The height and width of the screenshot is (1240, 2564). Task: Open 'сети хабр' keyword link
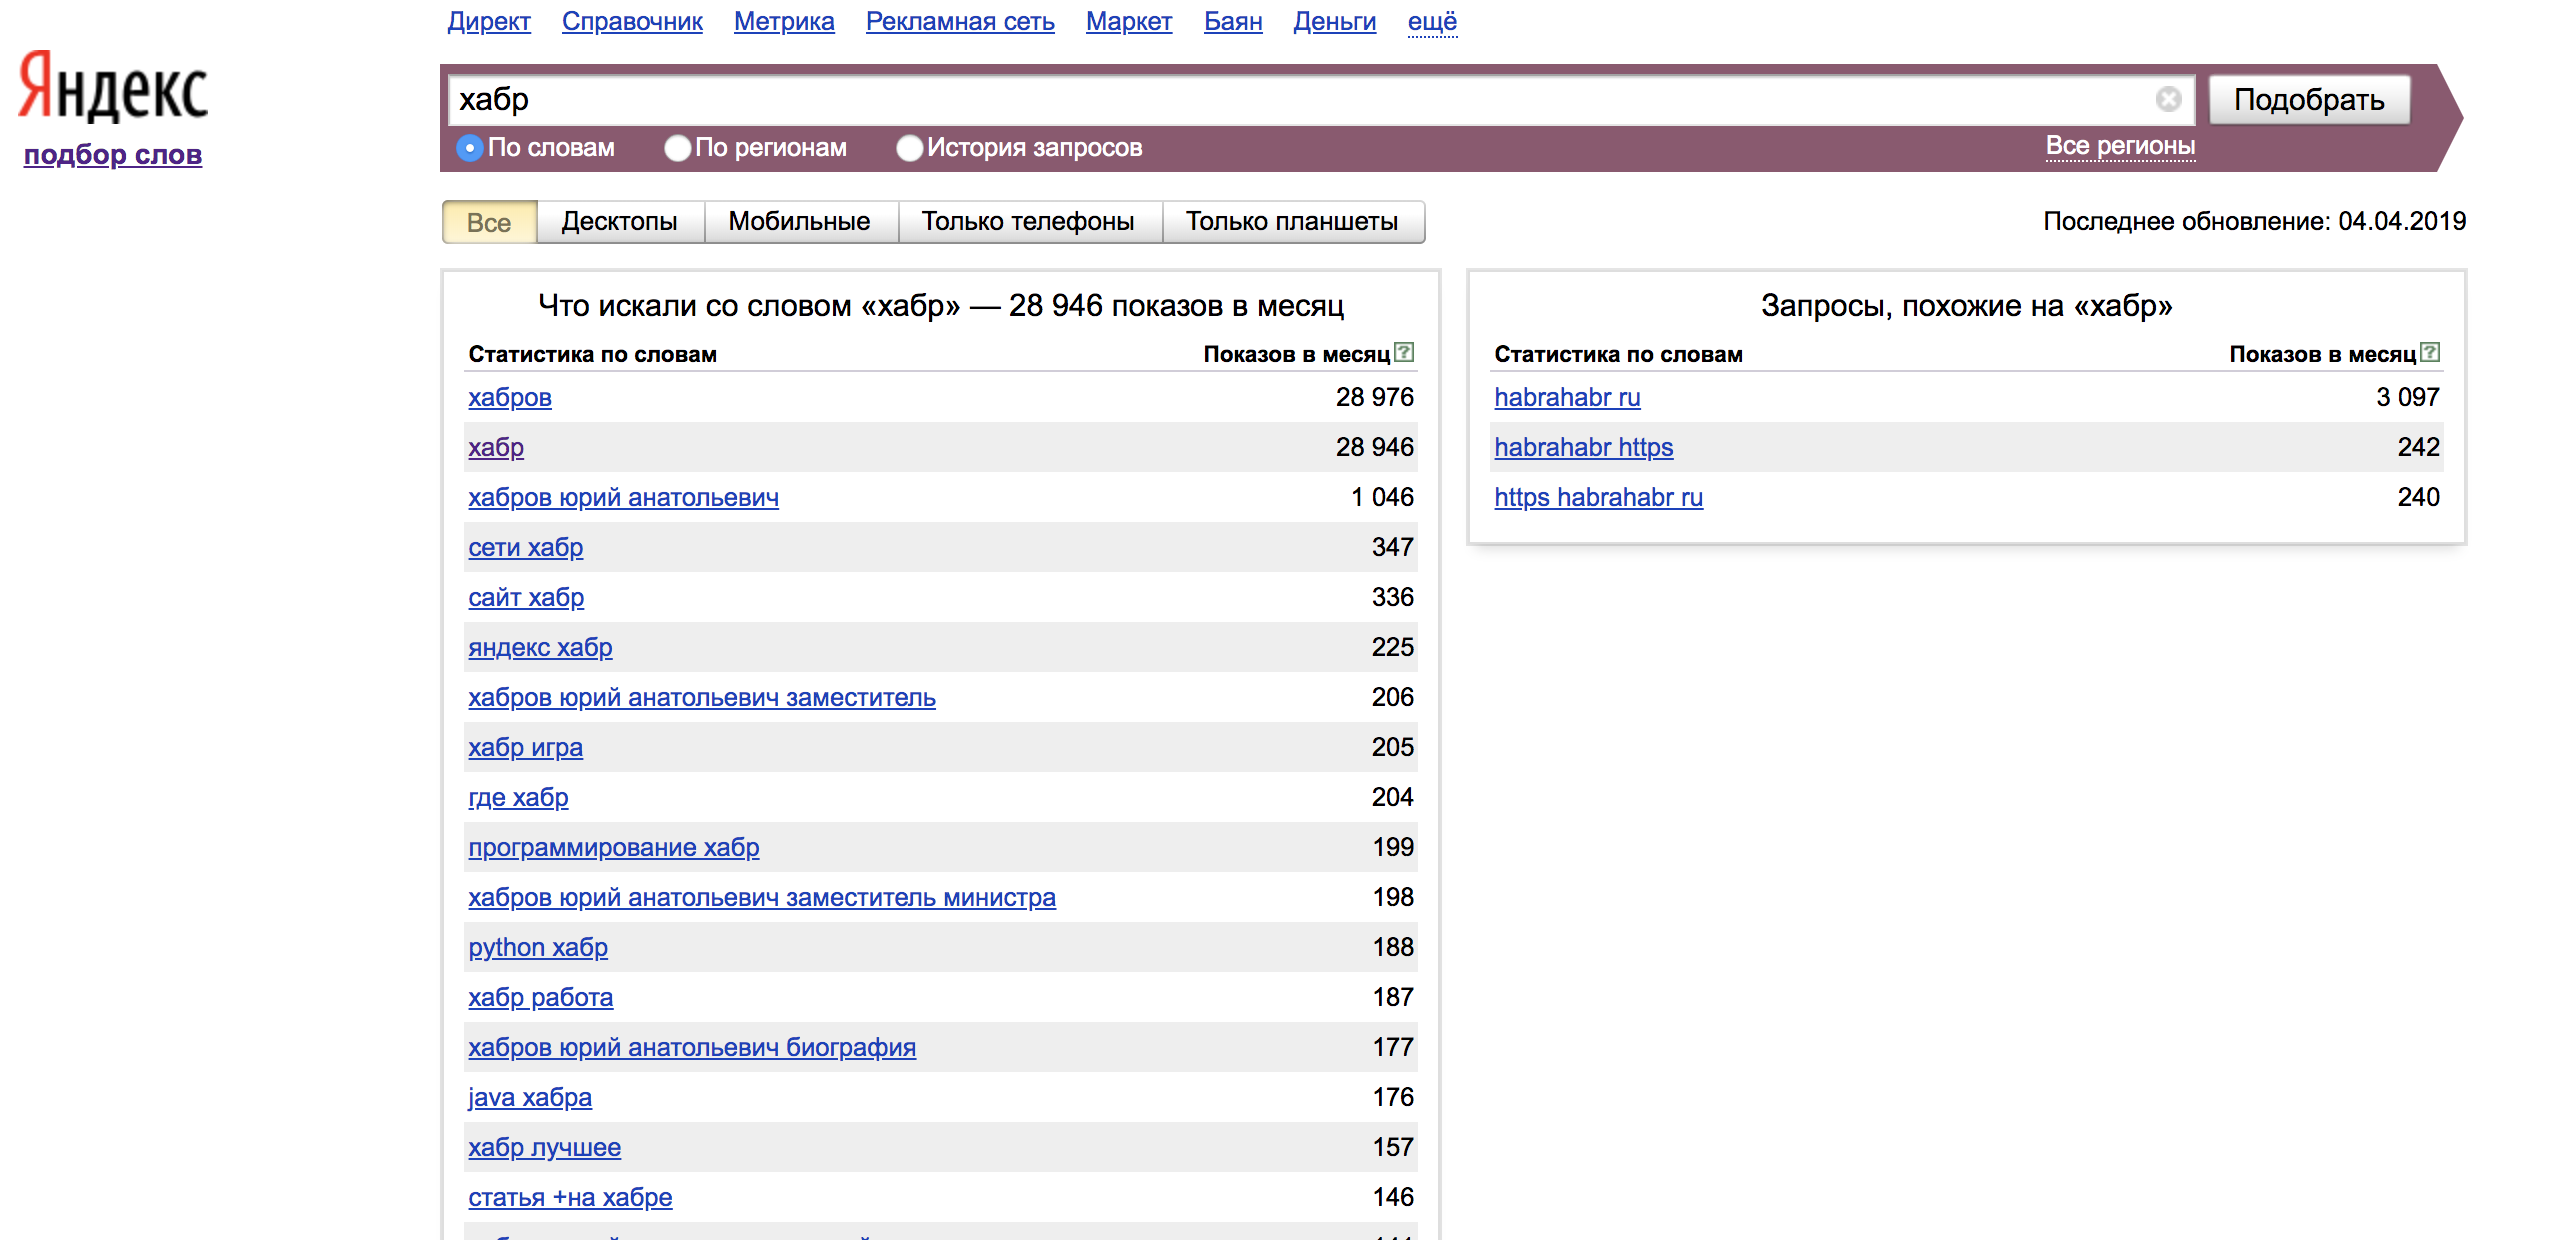tap(526, 547)
